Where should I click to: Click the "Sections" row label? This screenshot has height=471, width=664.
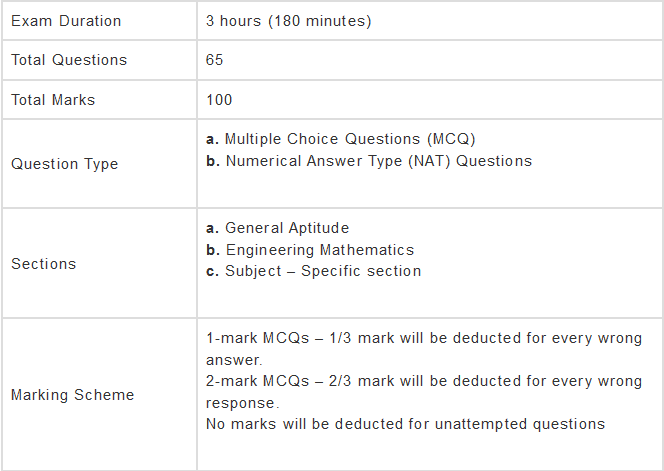[43, 264]
